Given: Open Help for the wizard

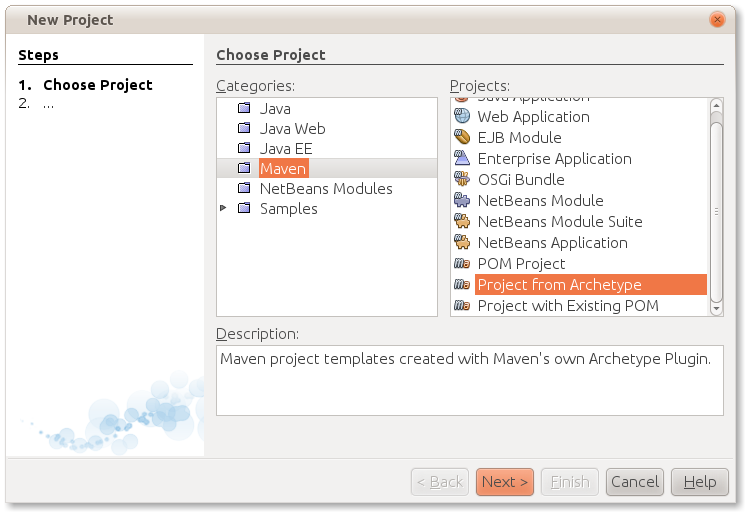Looking at the screenshot, I should coord(700,482).
